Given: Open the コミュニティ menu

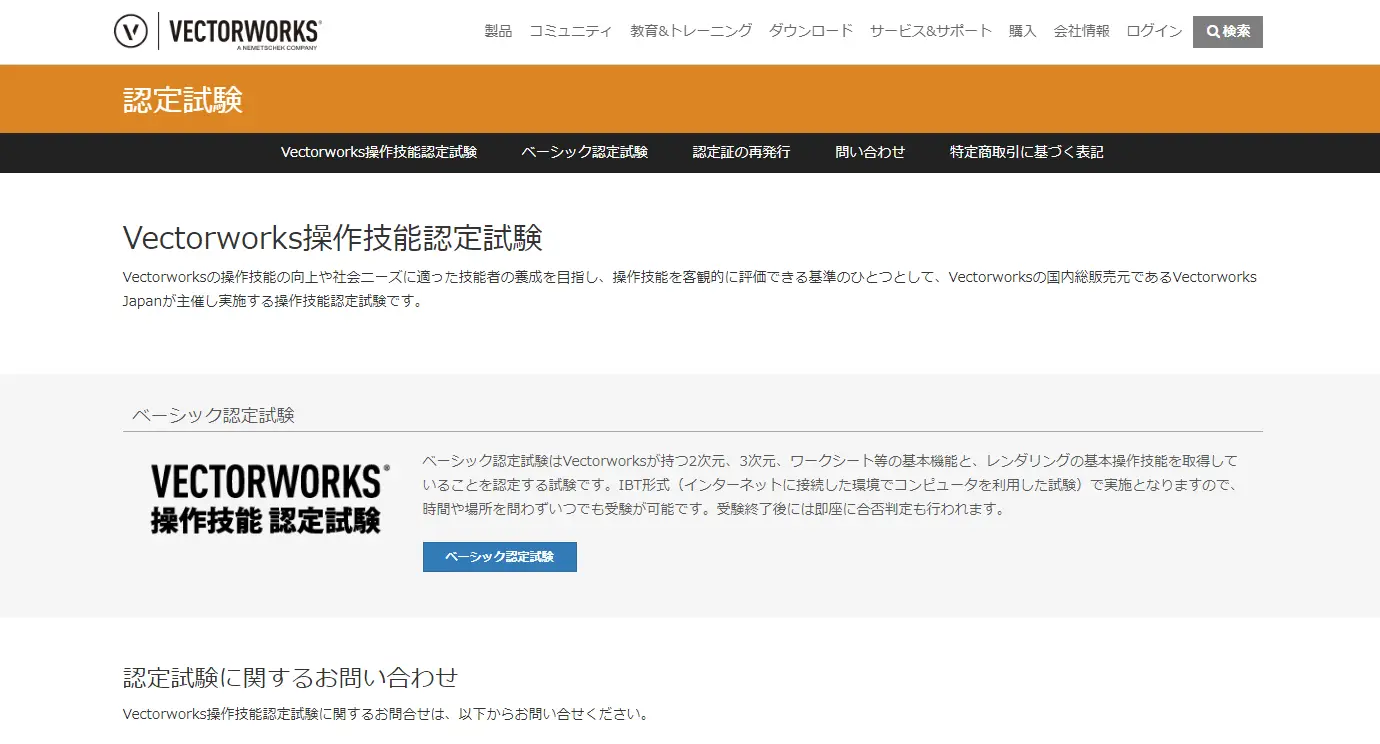Looking at the screenshot, I should click(571, 31).
